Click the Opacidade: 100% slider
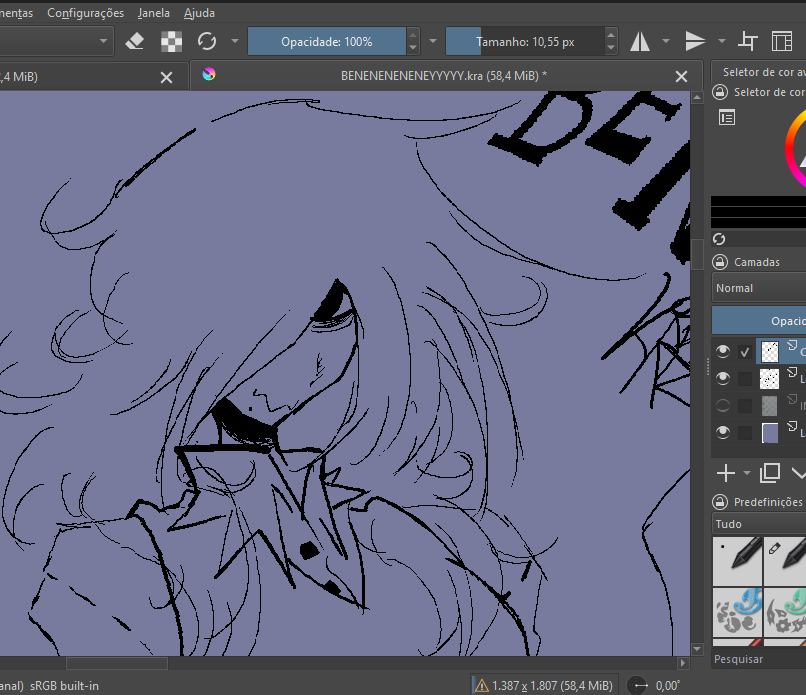The image size is (806, 695). [327, 41]
